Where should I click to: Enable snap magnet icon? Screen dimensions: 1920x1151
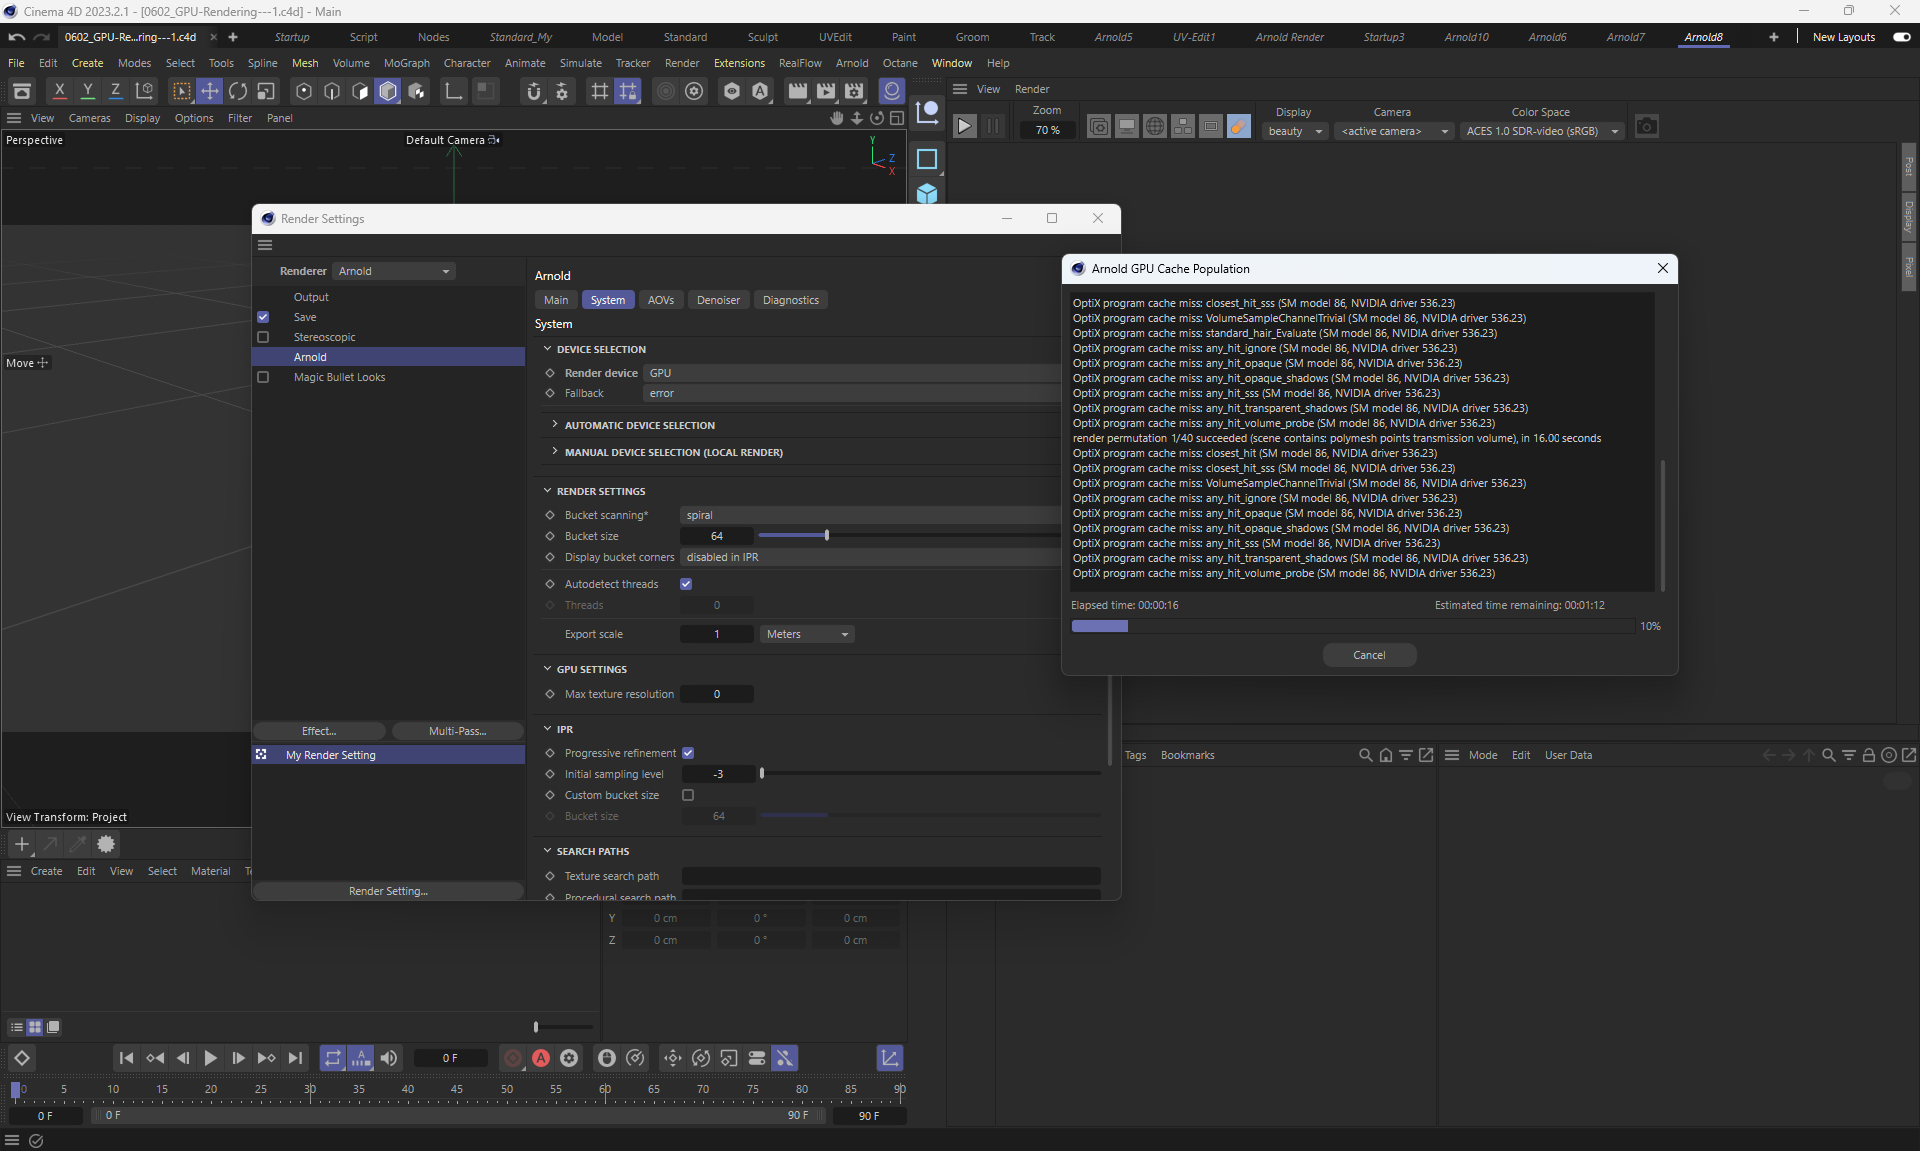[534, 91]
